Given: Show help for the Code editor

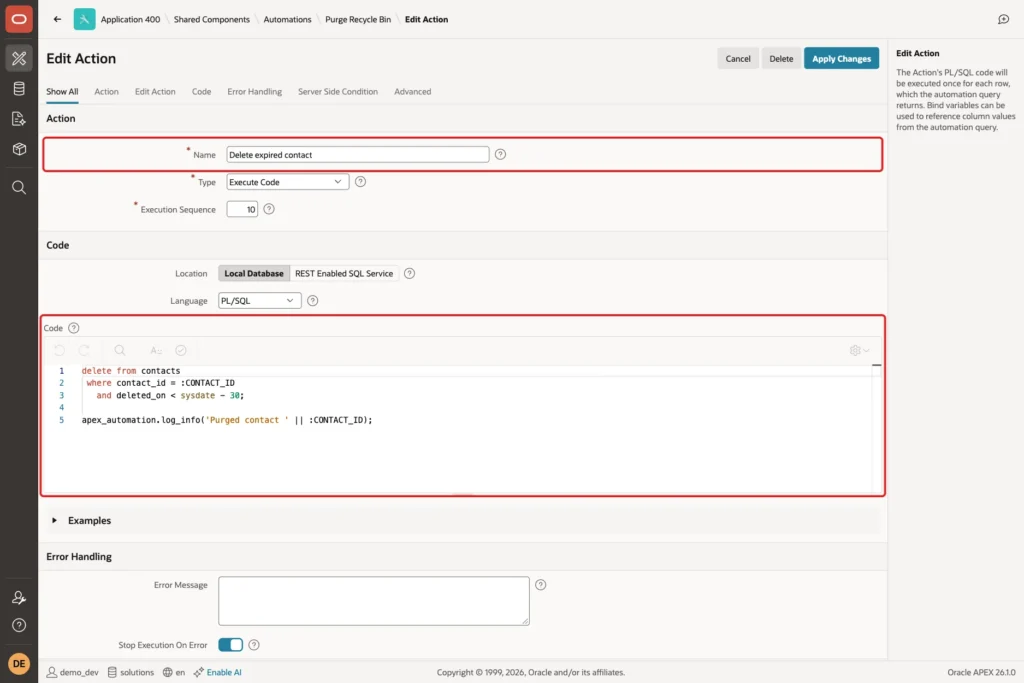Looking at the screenshot, I should coord(74,328).
